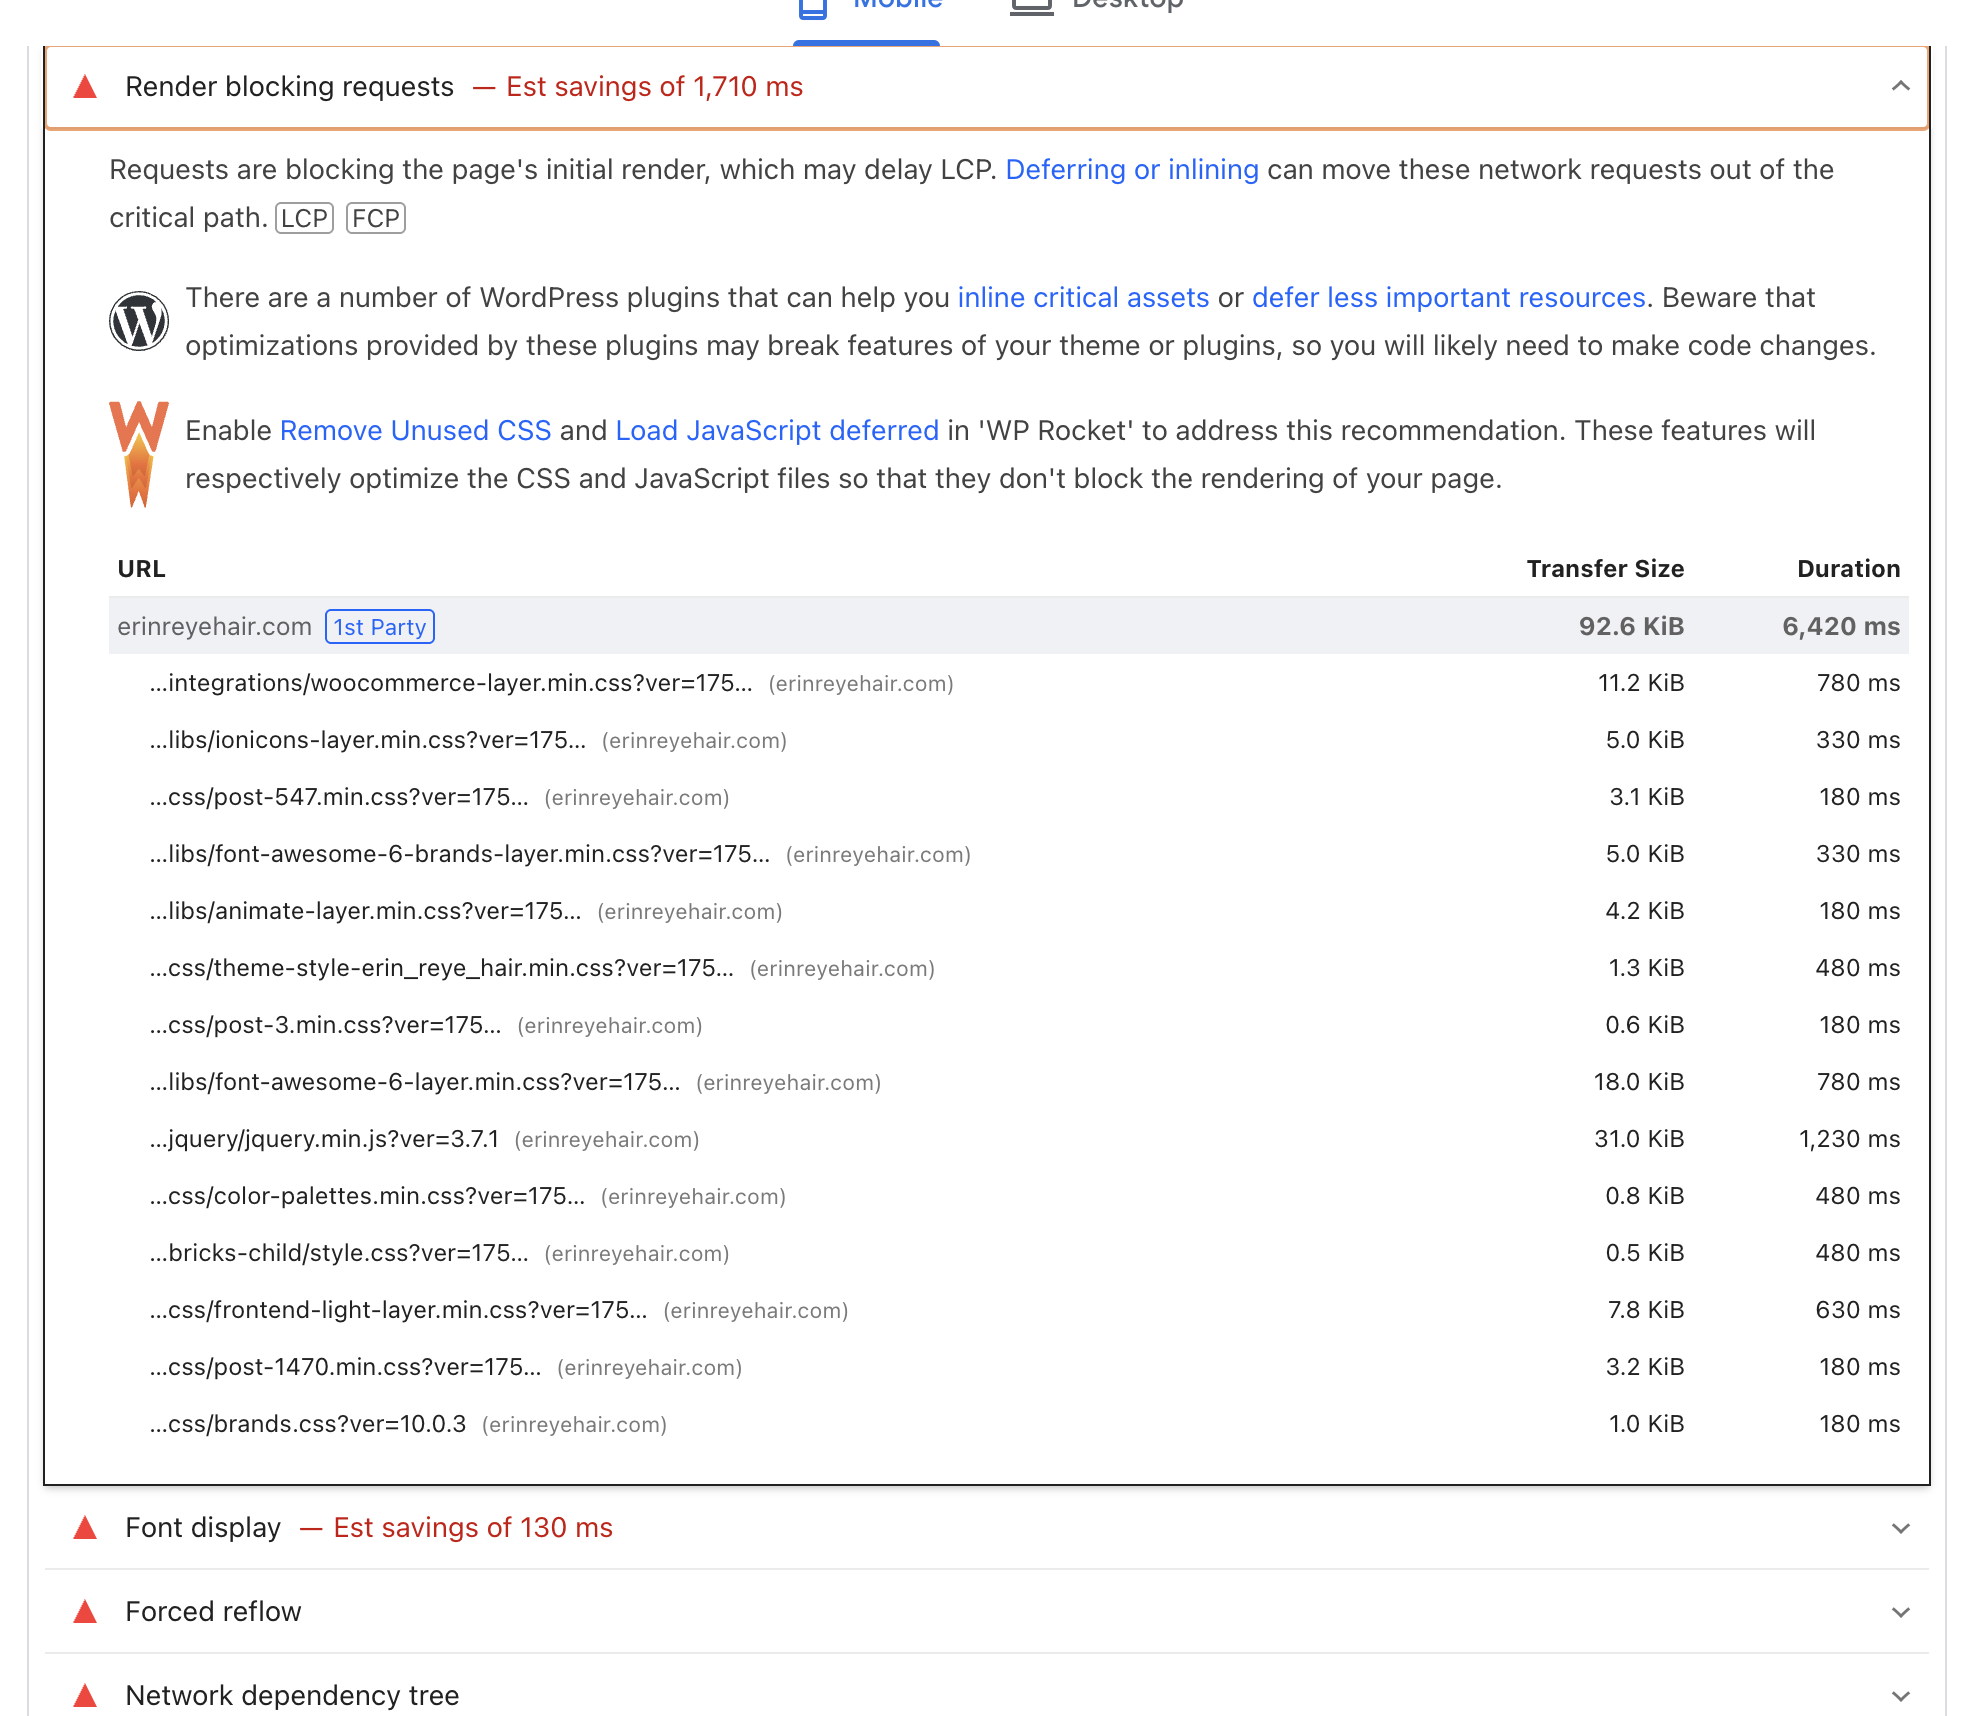Image resolution: width=1962 pixels, height=1716 pixels.
Task: Collapse the Render blocking requests section chevron
Action: point(1901,87)
